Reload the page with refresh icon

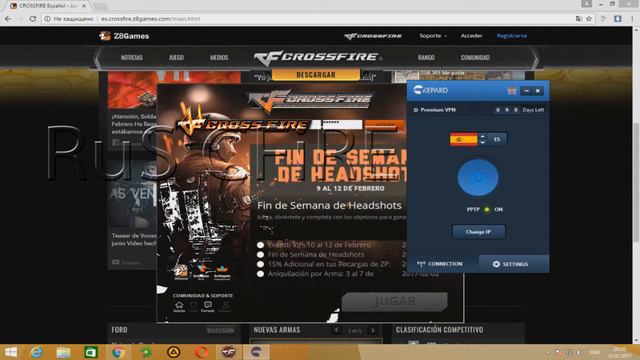click(33, 19)
